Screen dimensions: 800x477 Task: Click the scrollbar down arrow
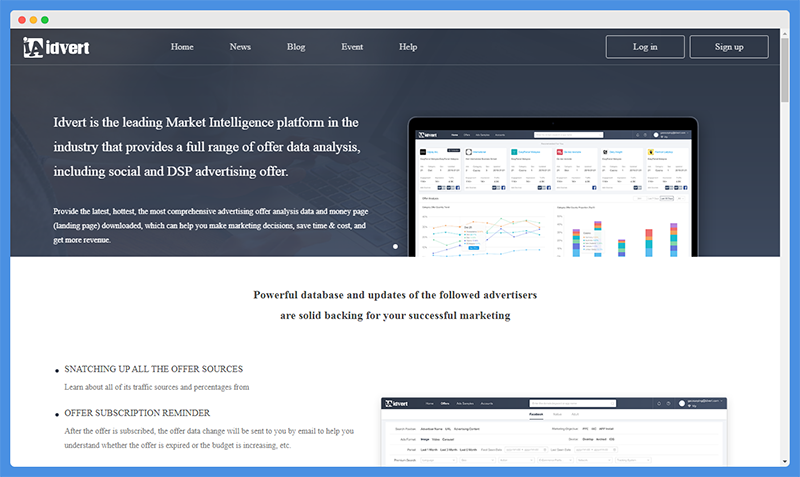pyautogui.click(x=785, y=462)
